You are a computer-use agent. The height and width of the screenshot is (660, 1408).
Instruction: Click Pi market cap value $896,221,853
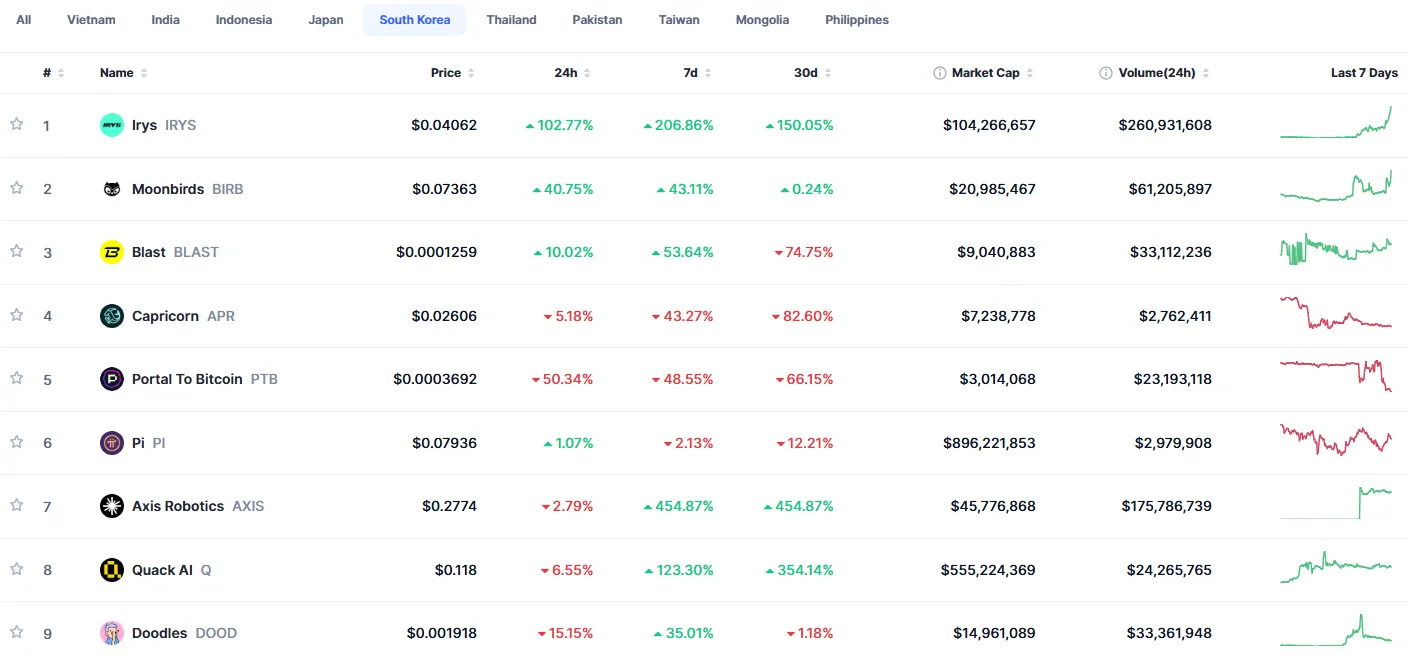989,443
